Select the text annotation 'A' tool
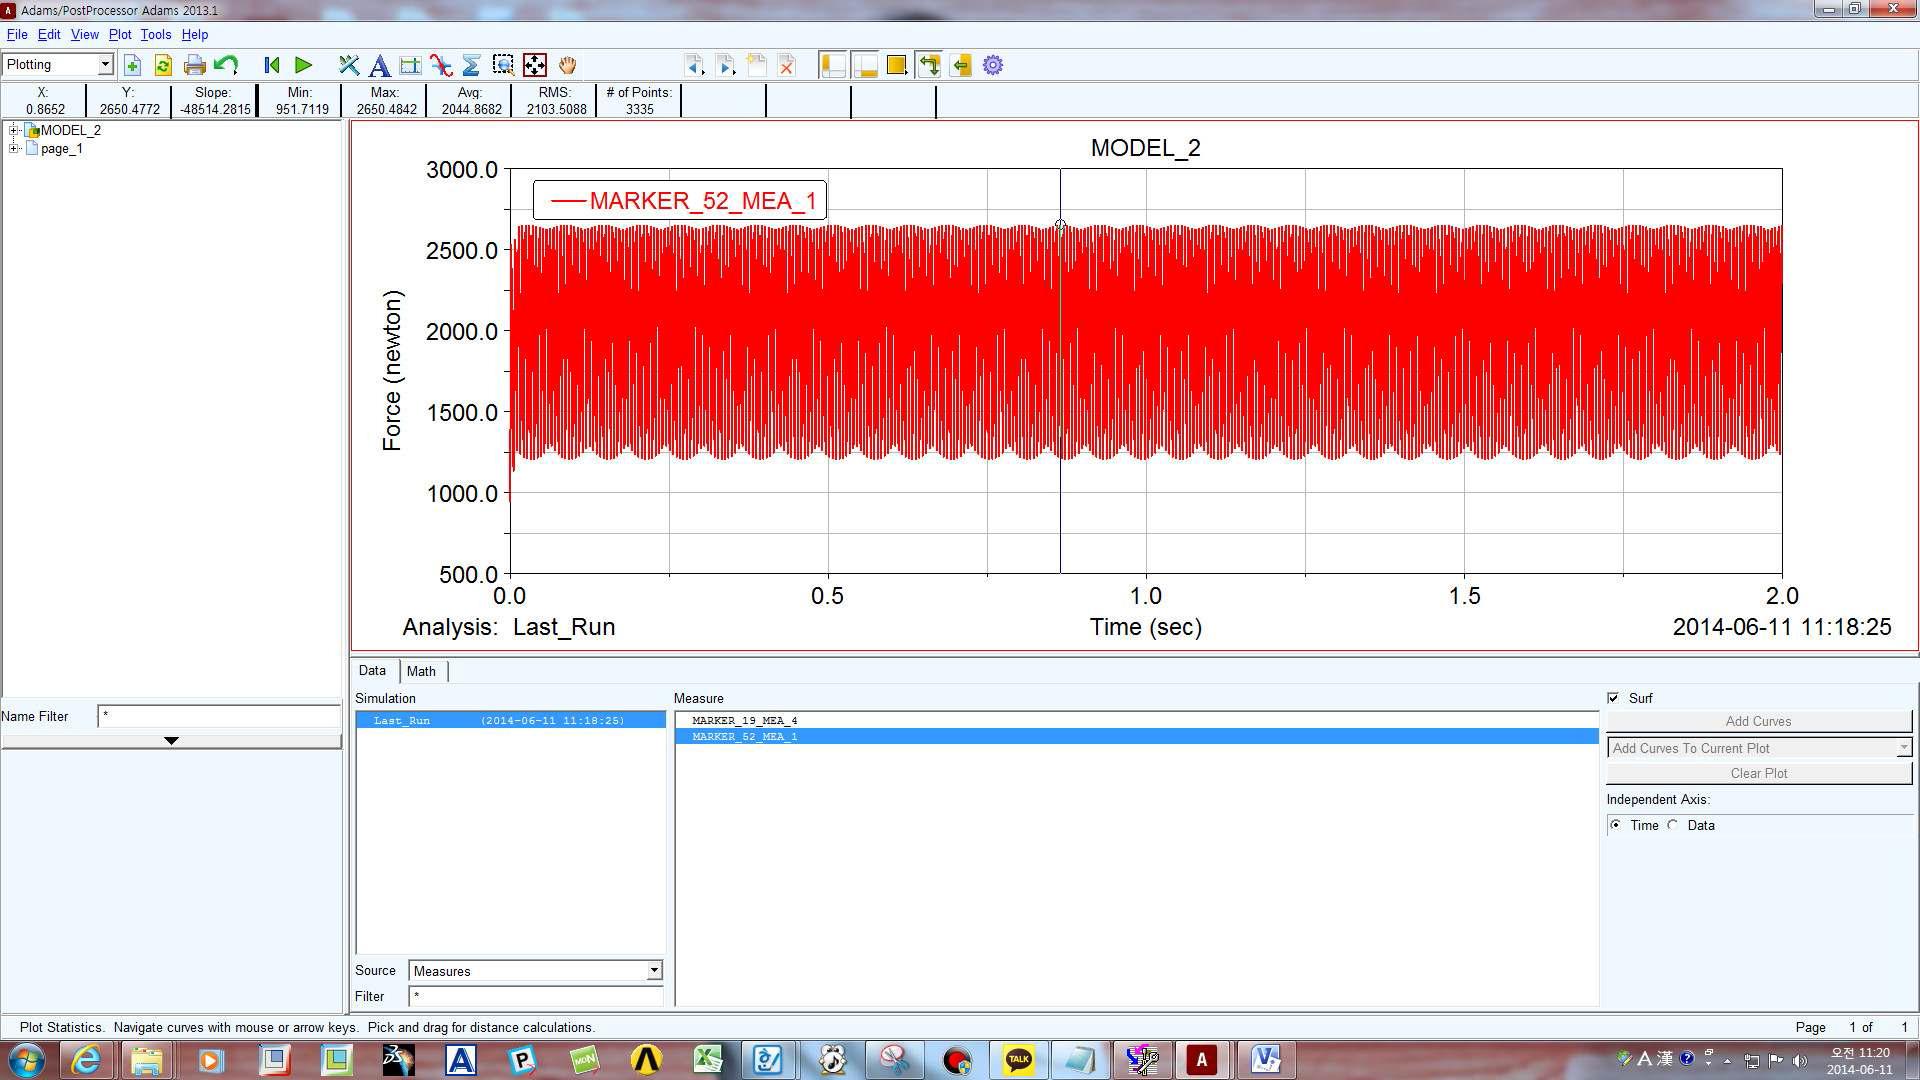This screenshot has width=1920, height=1080. click(379, 65)
